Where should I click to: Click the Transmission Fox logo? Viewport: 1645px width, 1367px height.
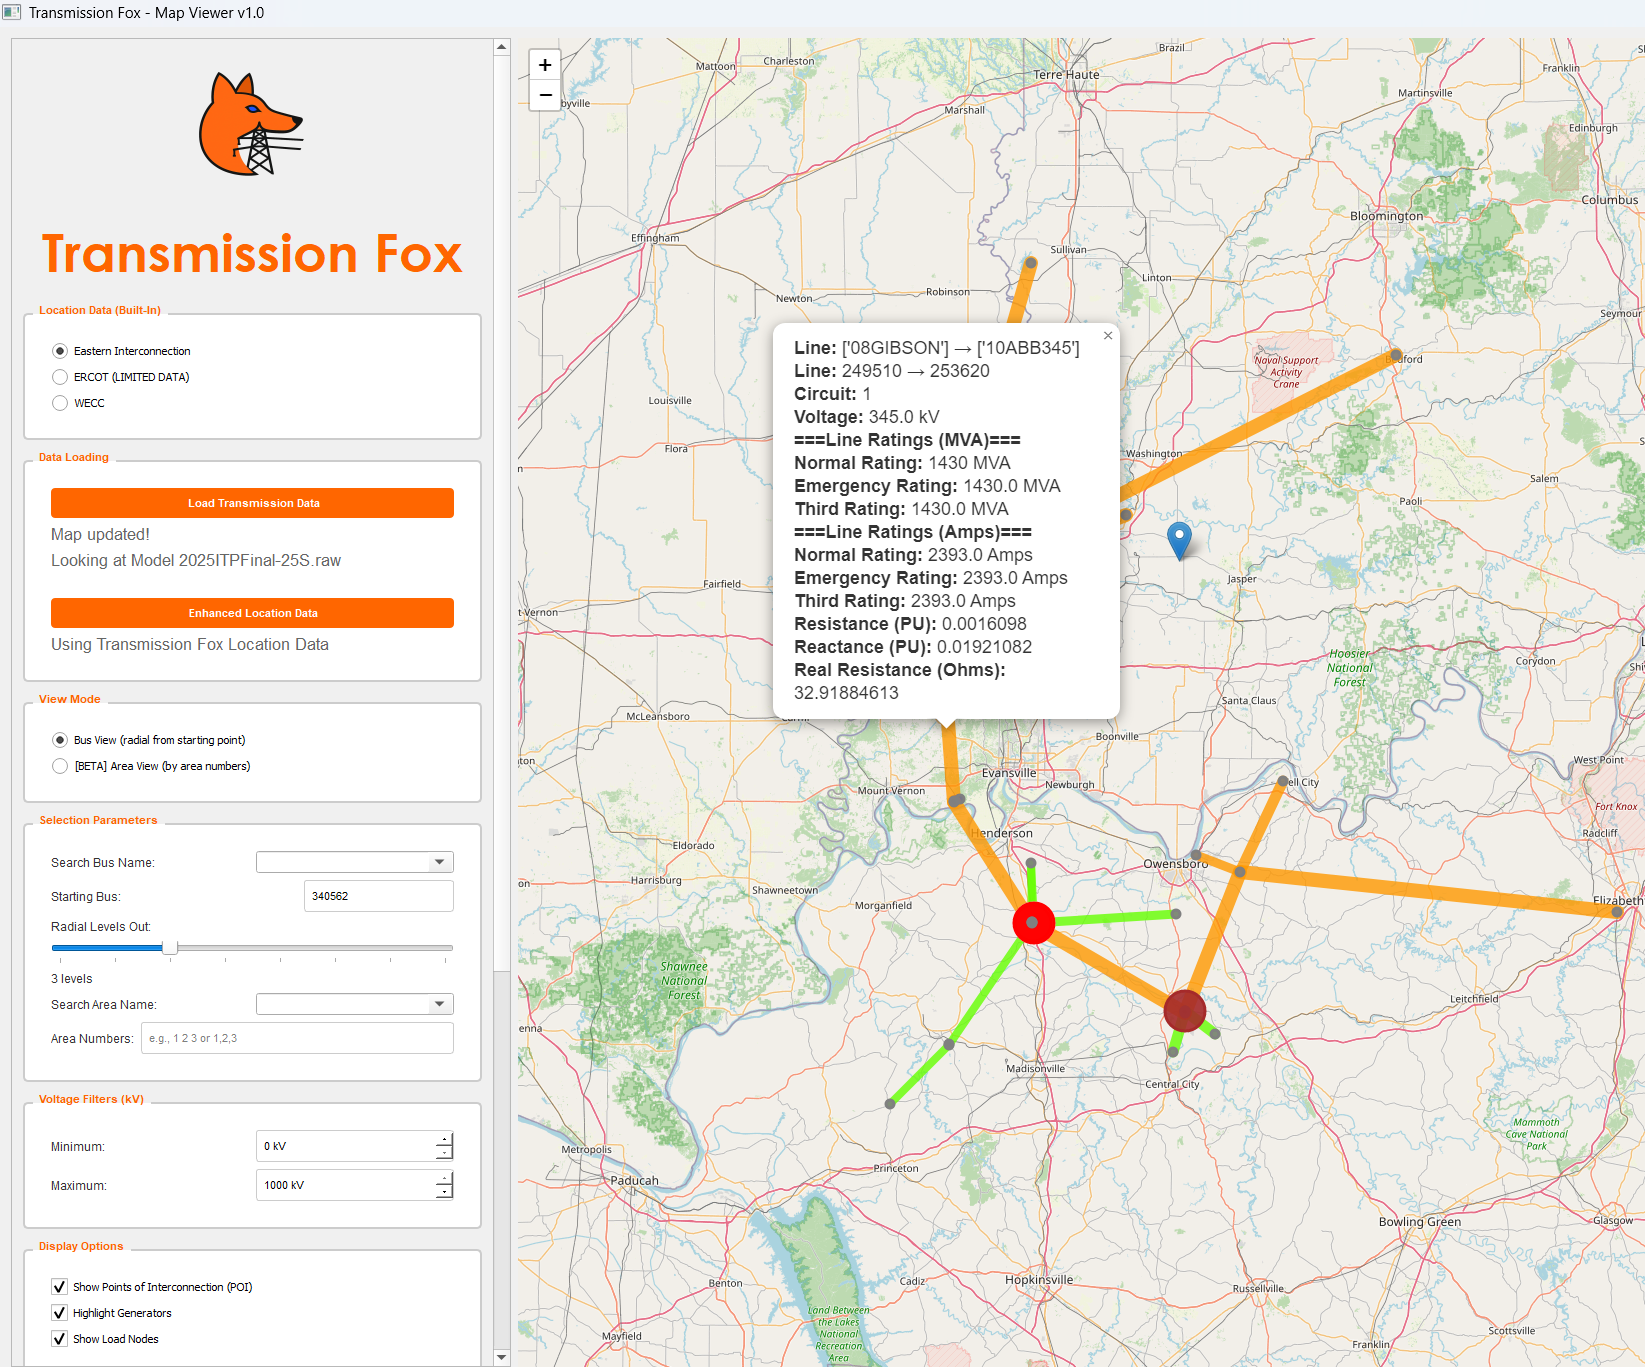(x=250, y=122)
